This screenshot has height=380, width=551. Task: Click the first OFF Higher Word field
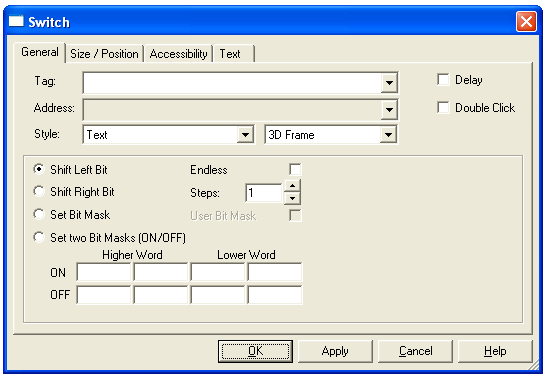coord(104,295)
